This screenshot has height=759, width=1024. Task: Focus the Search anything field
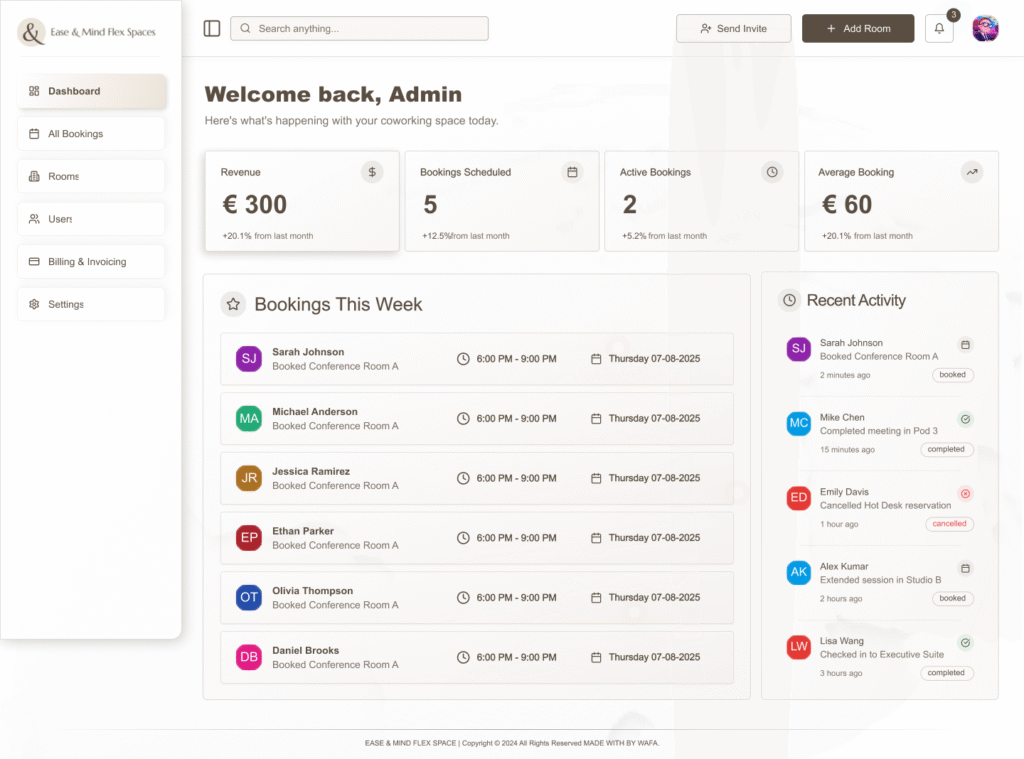tap(360, 29)
